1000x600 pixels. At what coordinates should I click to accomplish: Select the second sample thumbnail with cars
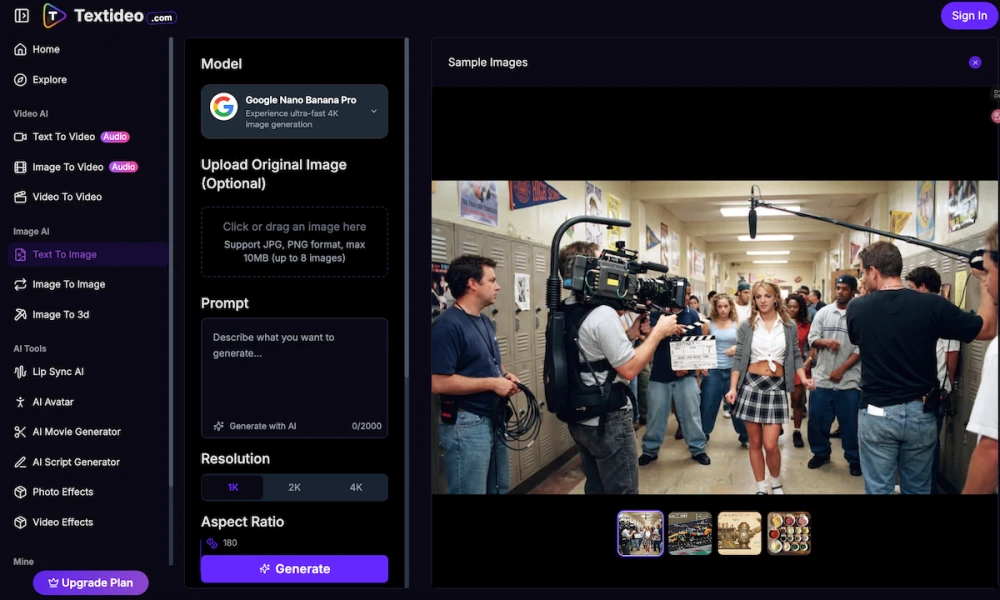[689, 533]
